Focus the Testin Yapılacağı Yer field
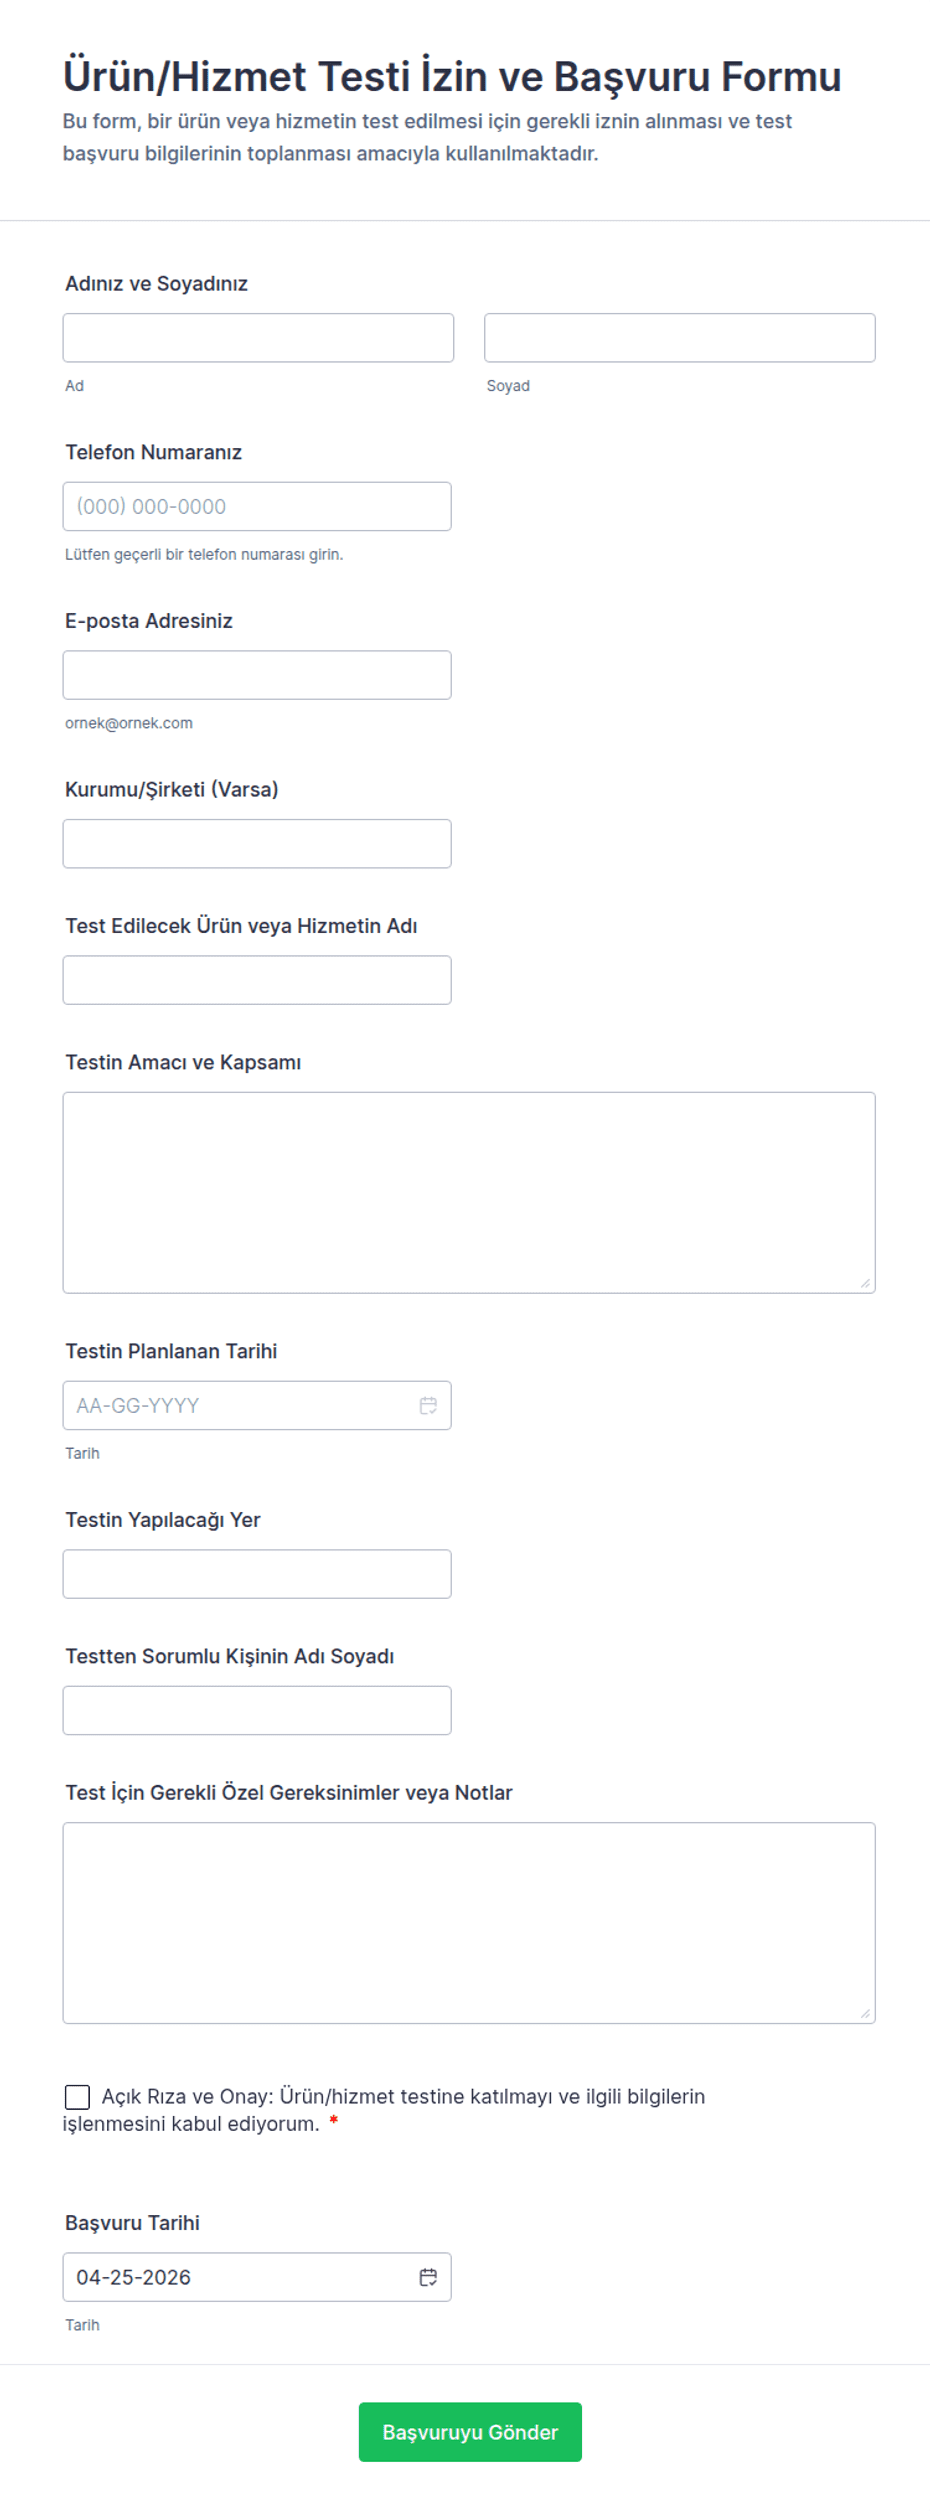930x2511 pixels. [x=257, y=1574]
